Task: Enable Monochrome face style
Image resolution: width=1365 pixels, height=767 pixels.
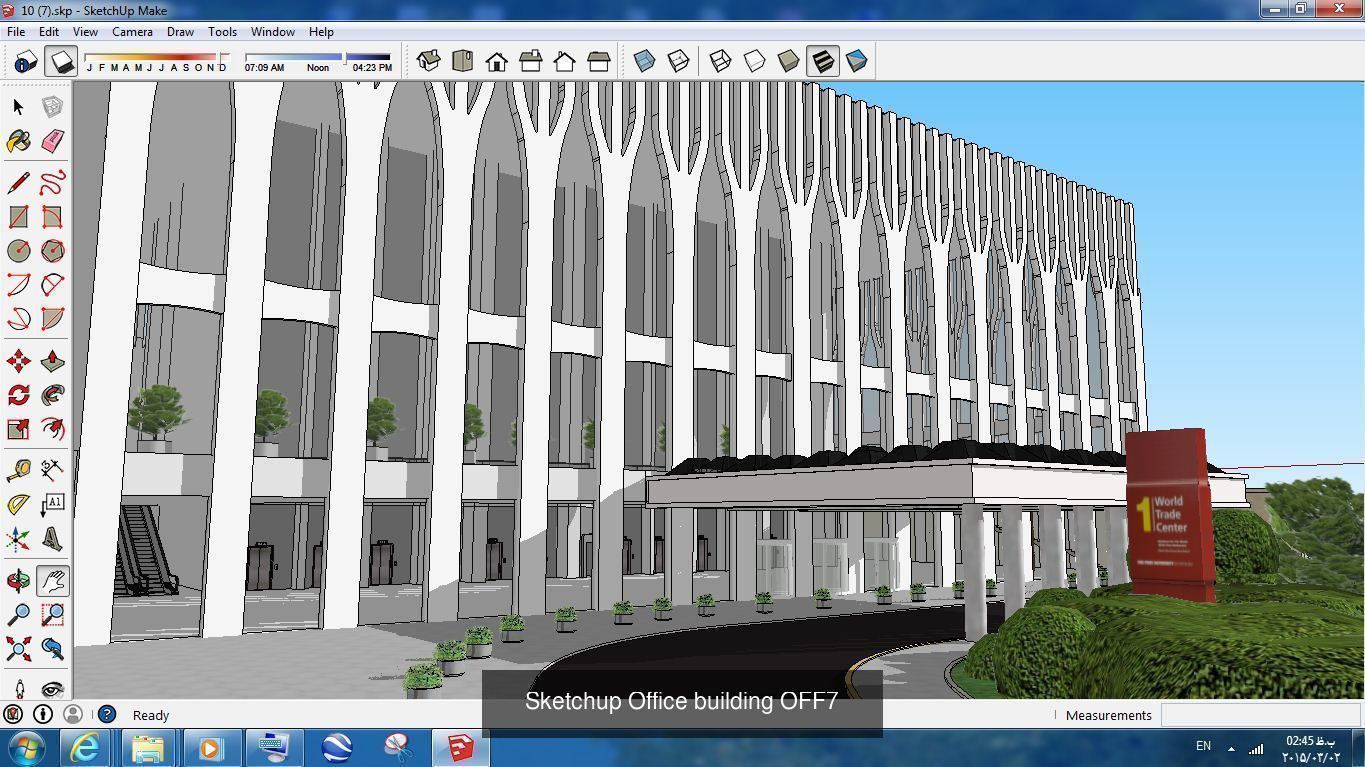Action: [856, 61]
